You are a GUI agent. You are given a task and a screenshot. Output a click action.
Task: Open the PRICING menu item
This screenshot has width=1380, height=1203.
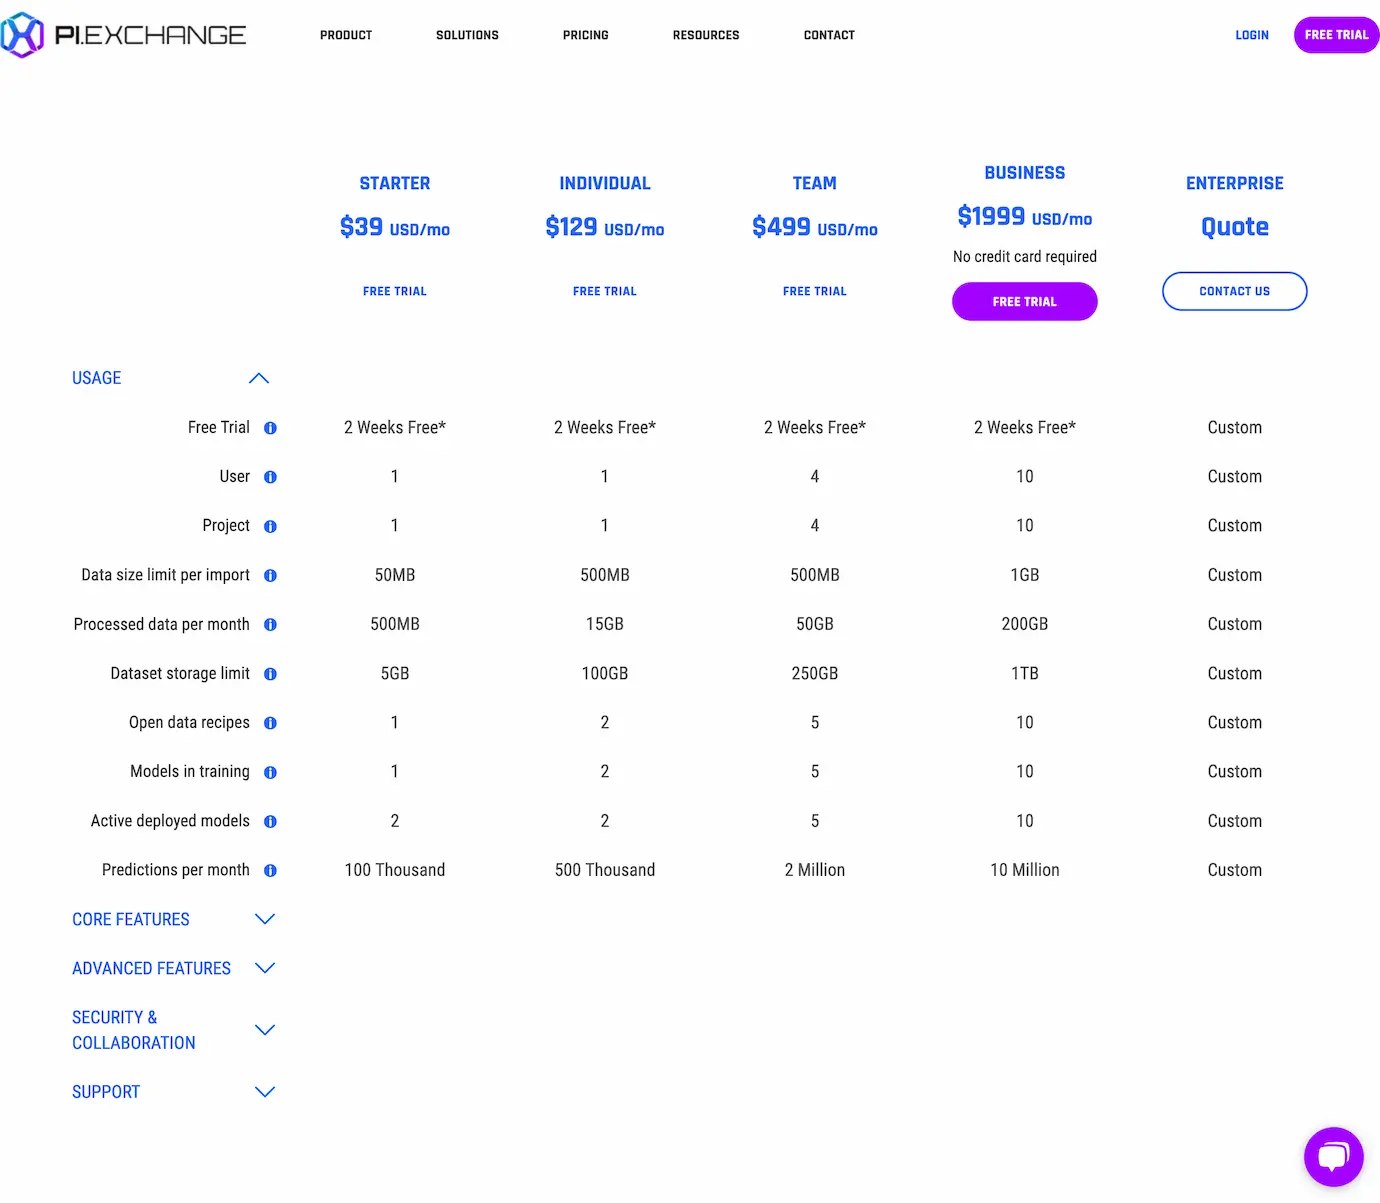[x=586, y=35]
